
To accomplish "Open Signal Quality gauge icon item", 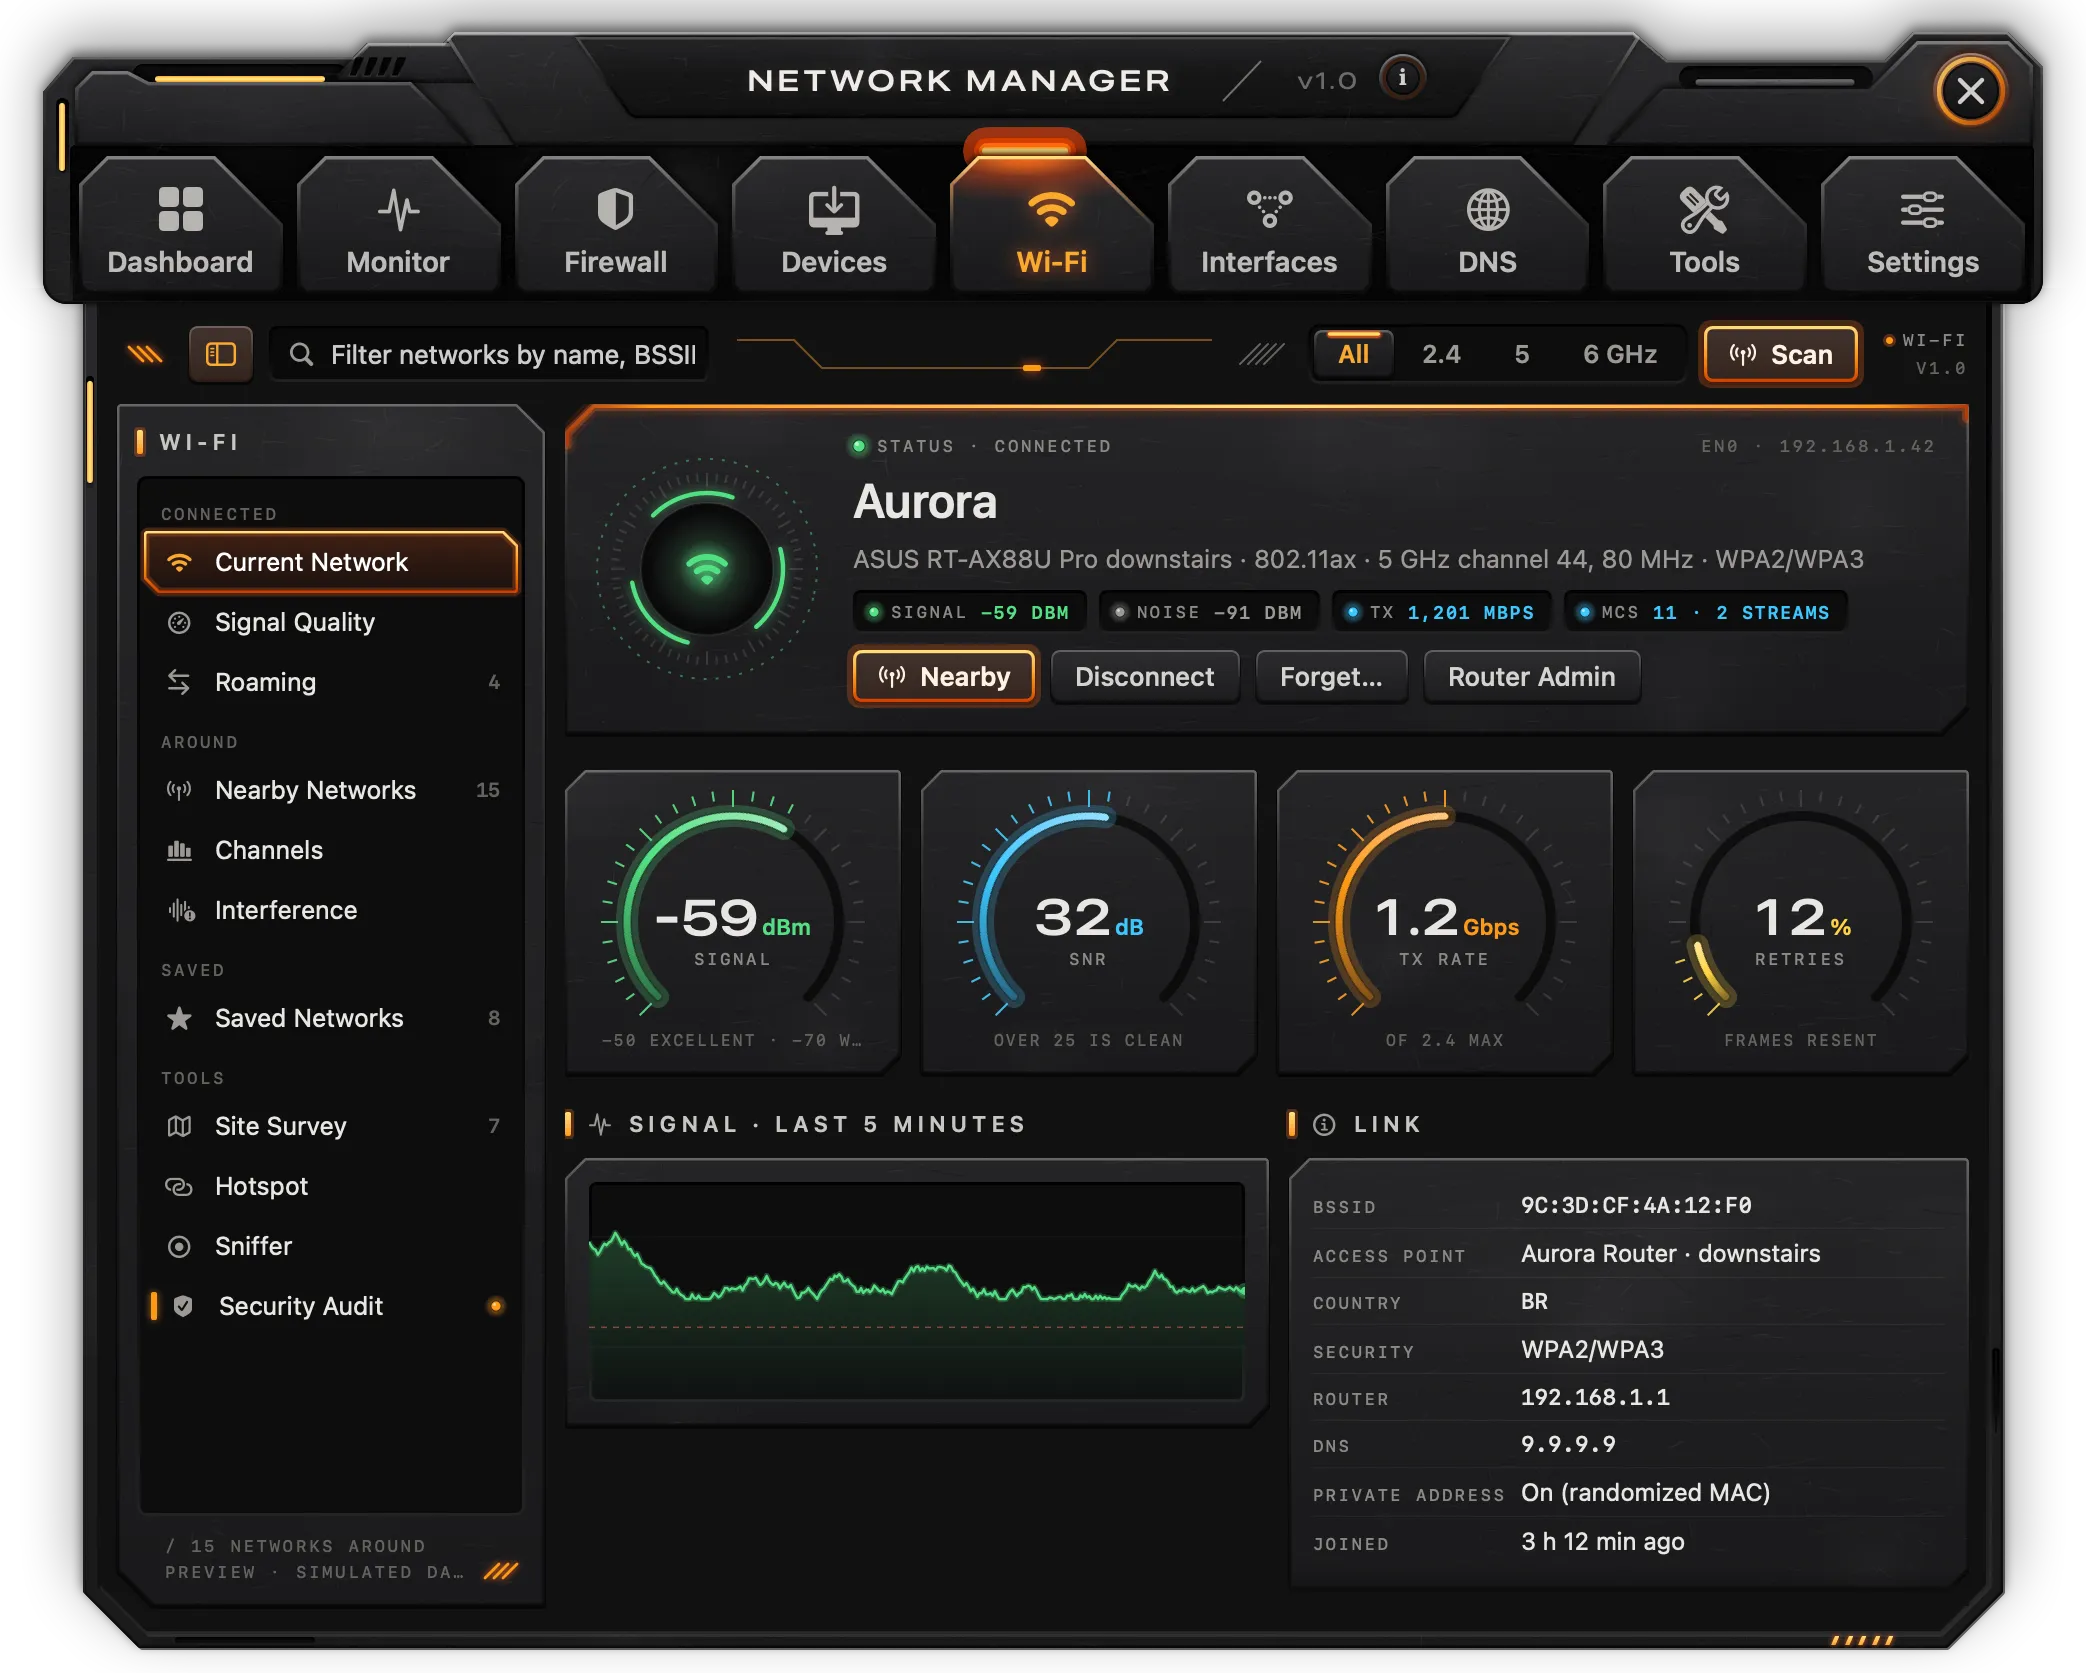I will 179,622.
